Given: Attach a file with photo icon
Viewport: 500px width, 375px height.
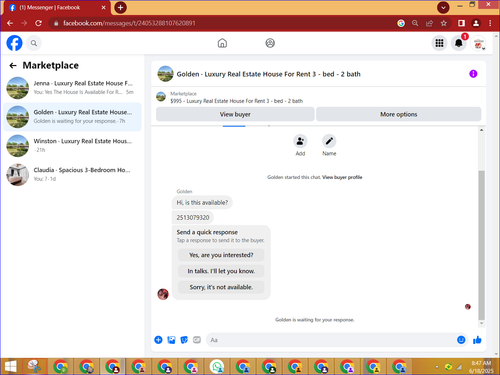Looking at the screenshot, I should 171,340.
